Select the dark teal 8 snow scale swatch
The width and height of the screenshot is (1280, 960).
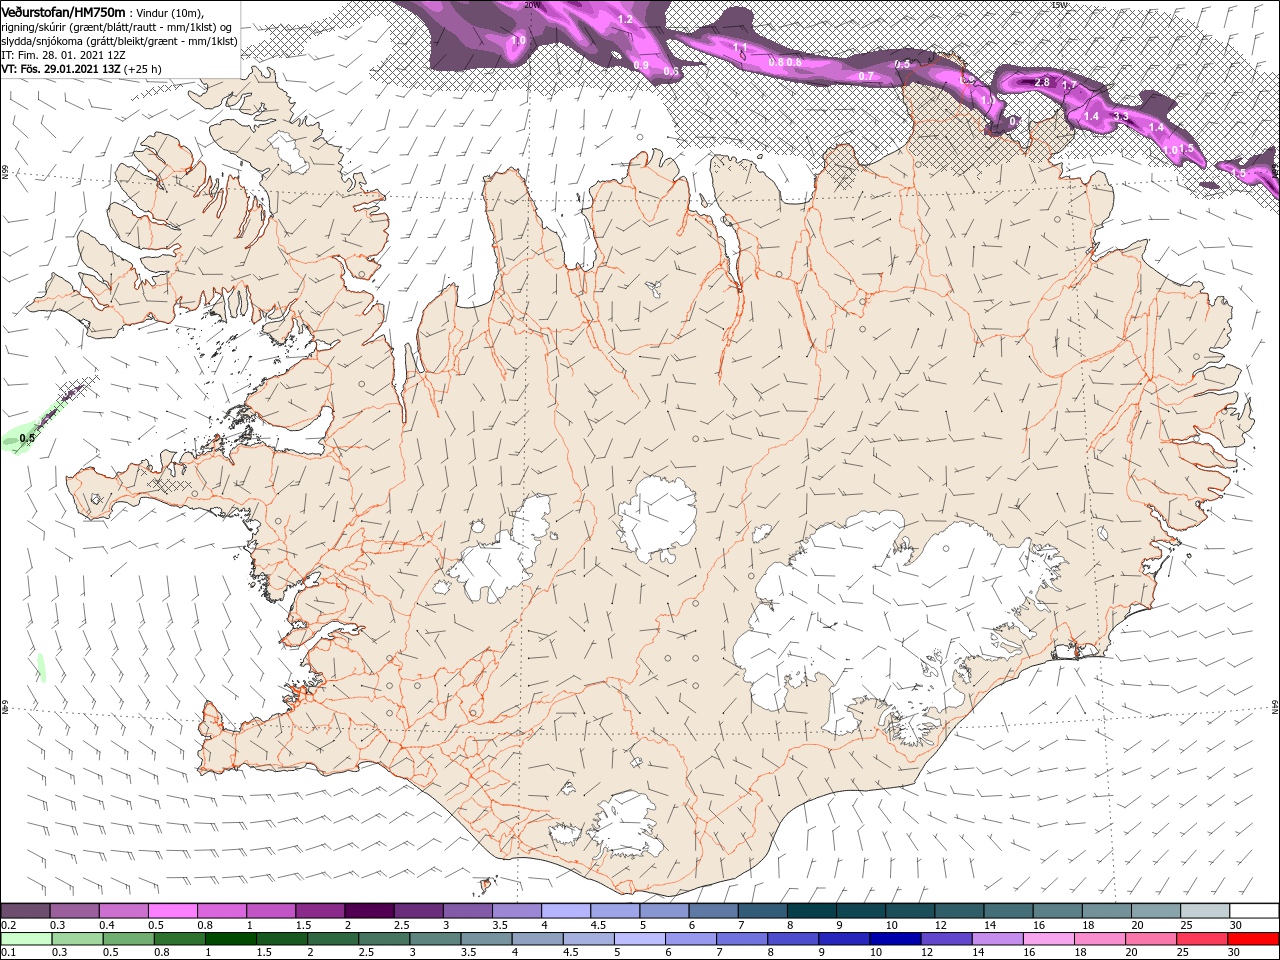coord(810,910)
